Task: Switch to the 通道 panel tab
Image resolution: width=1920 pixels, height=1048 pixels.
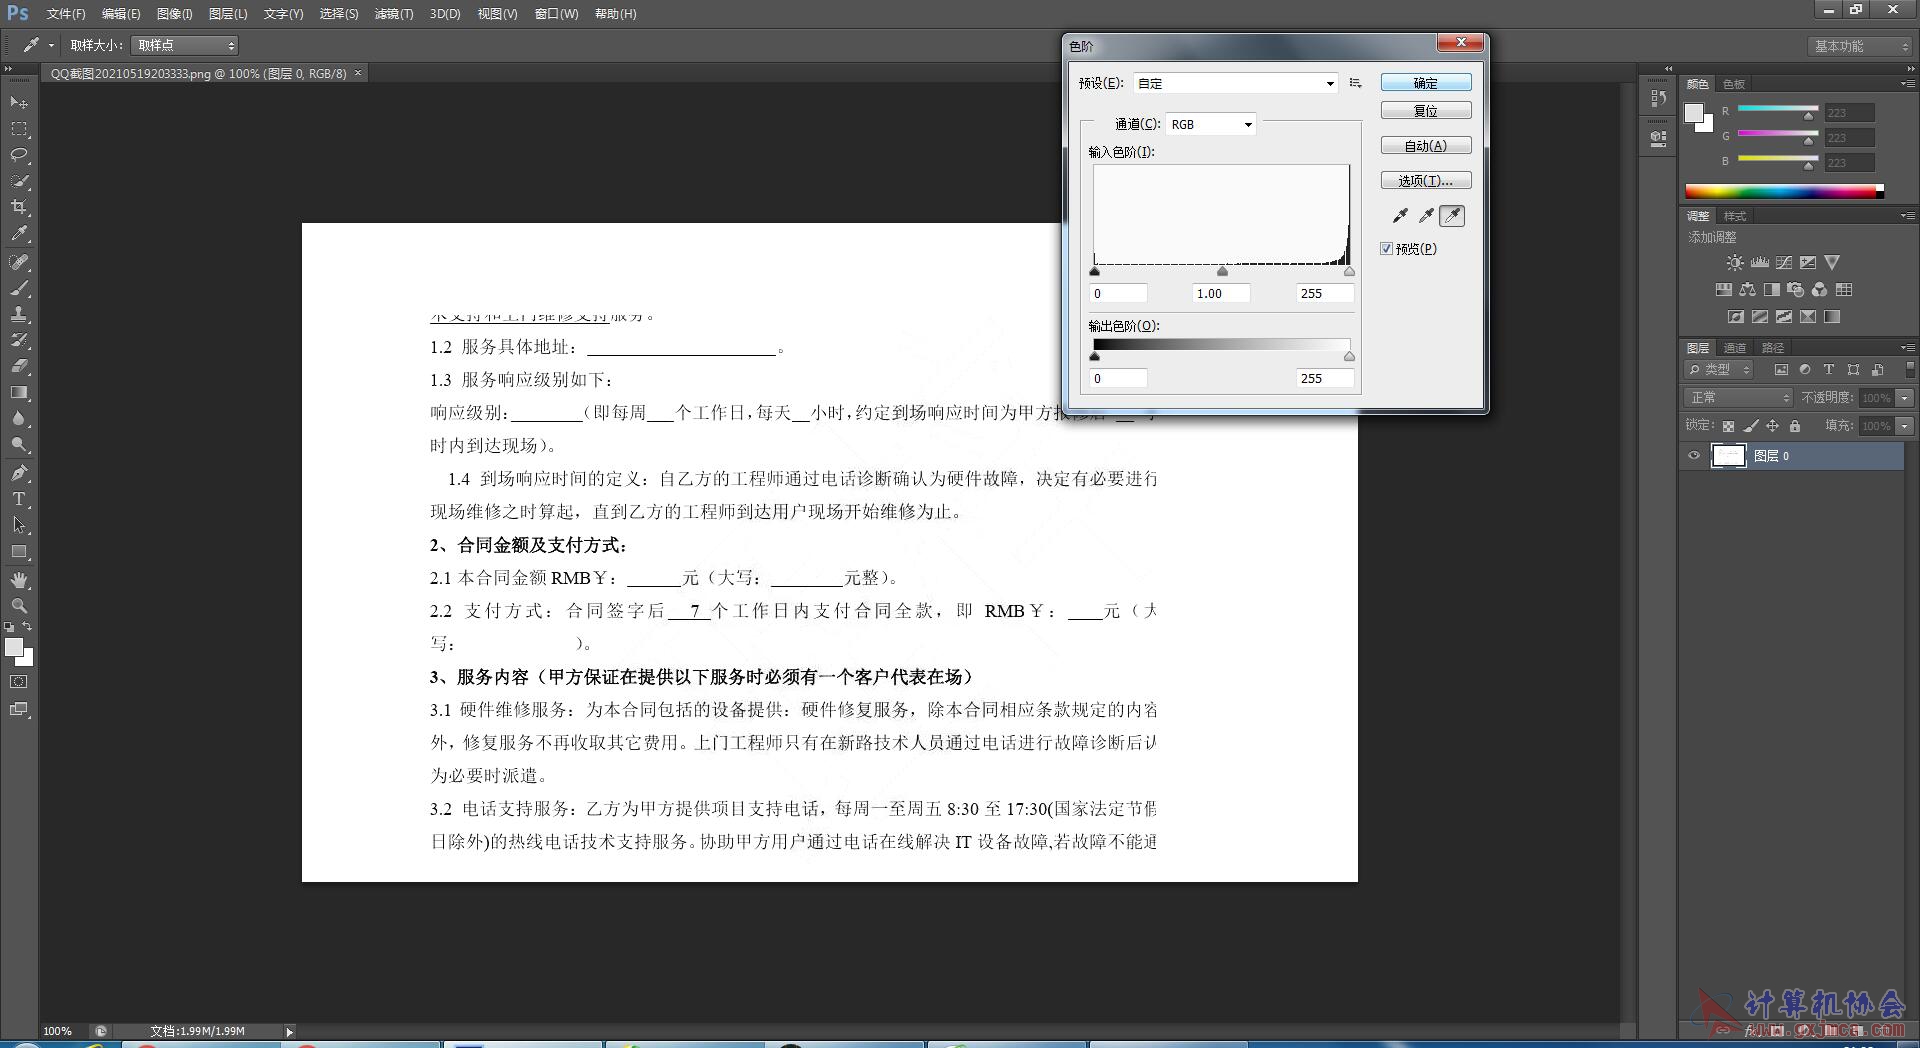Action: [1735, 348]
